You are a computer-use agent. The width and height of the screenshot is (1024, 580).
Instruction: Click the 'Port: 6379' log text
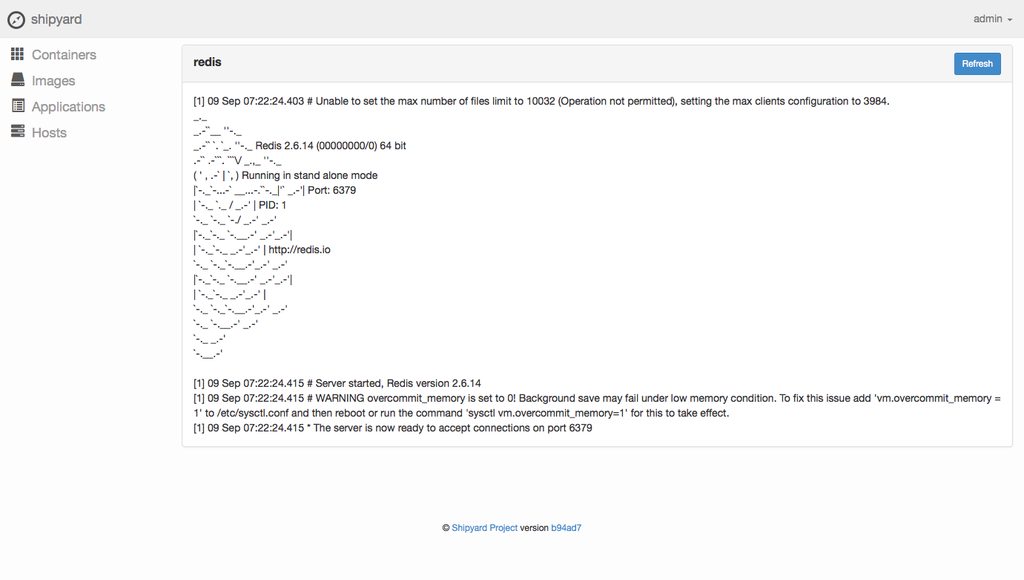332,190
